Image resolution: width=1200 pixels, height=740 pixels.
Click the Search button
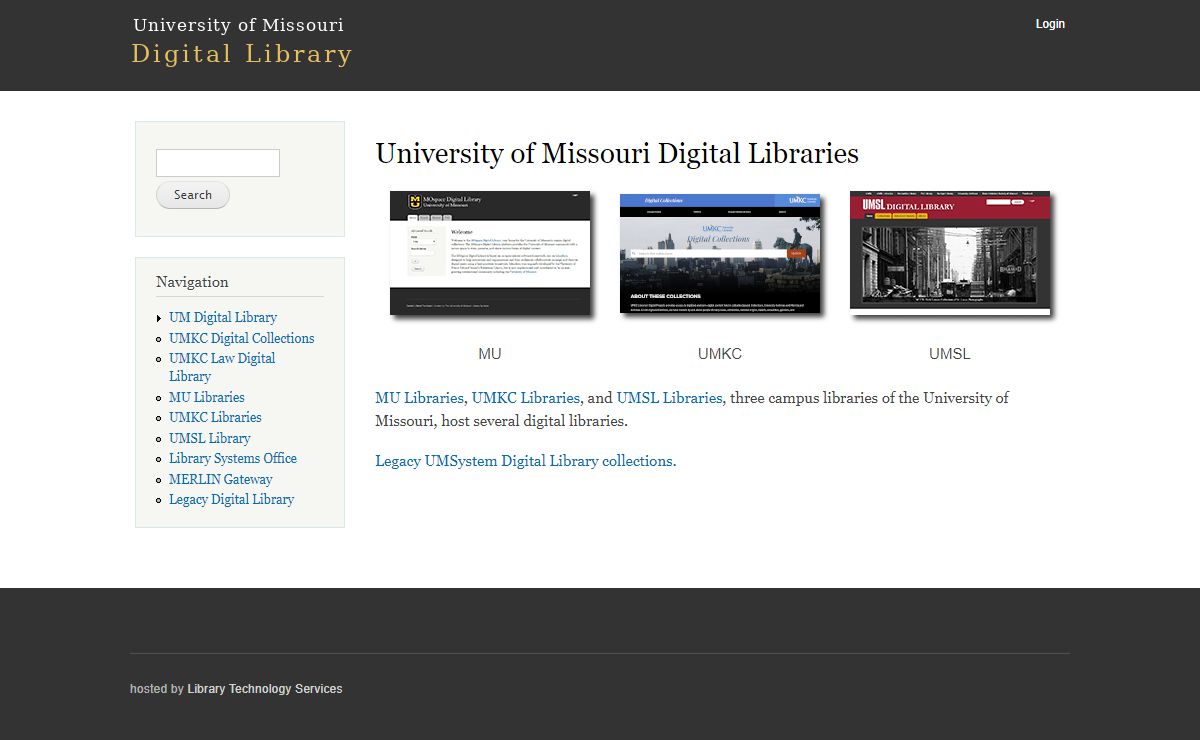click(193, 195)
